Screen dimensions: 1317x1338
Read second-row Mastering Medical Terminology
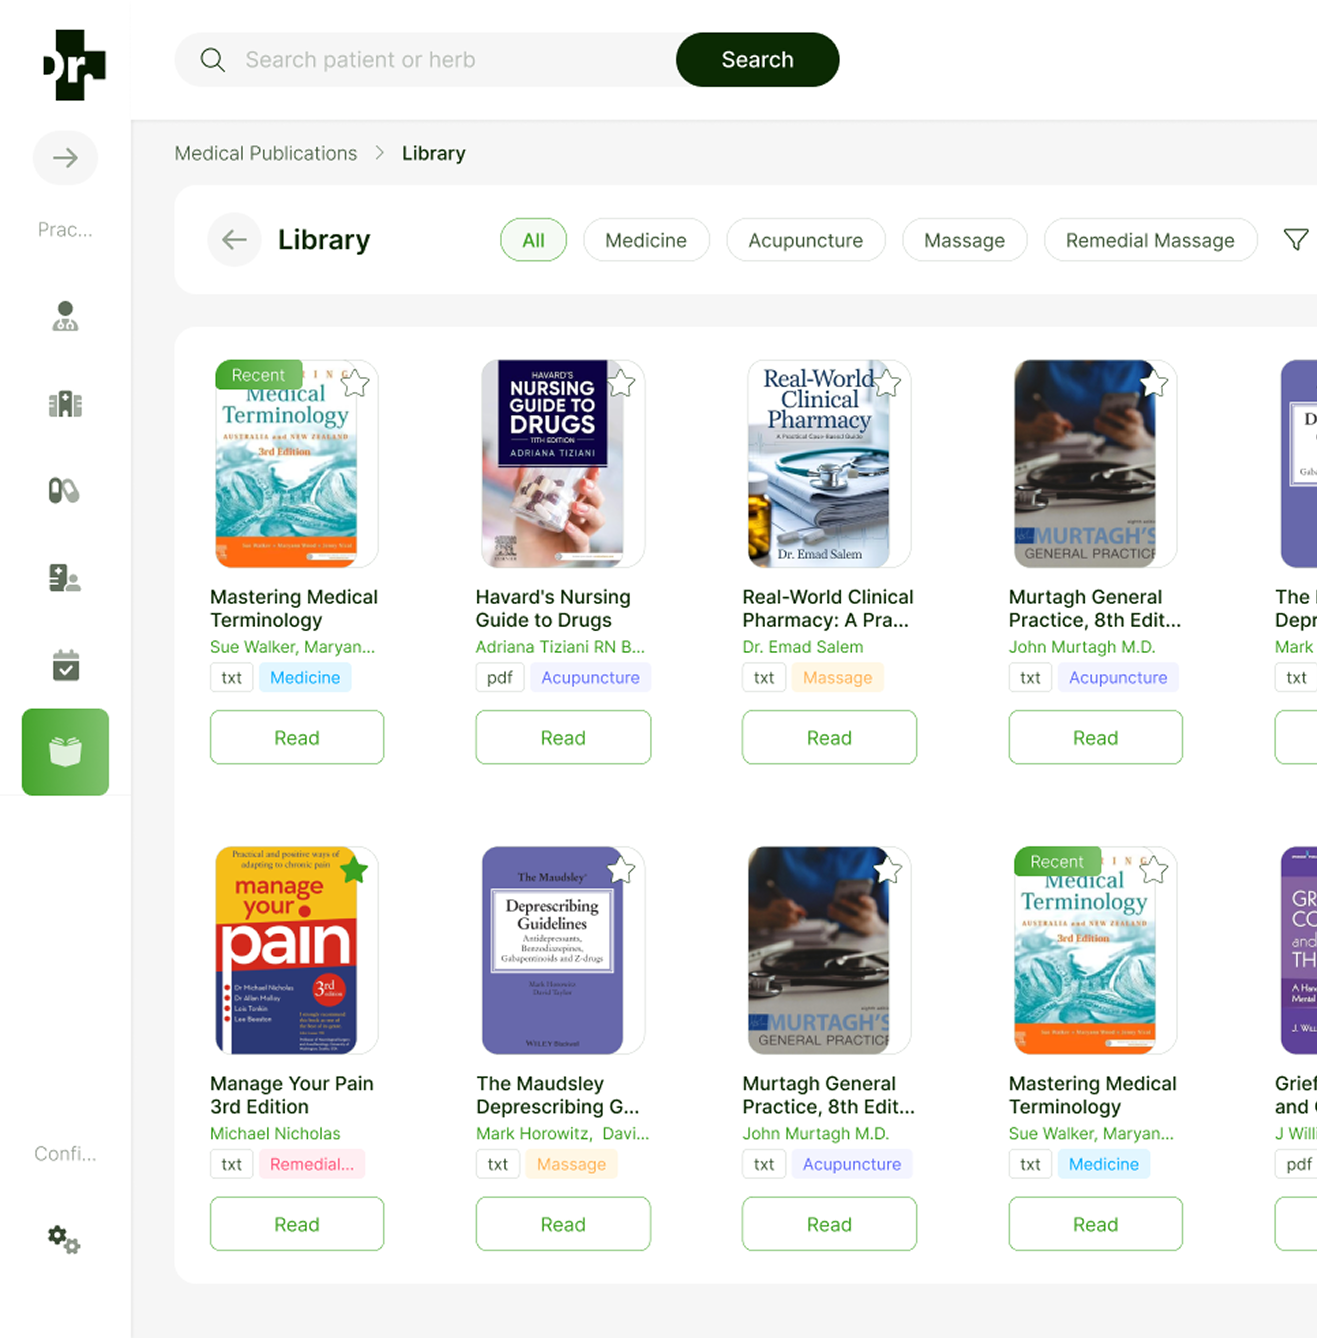pyautogui.click(x=1095, y=1224)
